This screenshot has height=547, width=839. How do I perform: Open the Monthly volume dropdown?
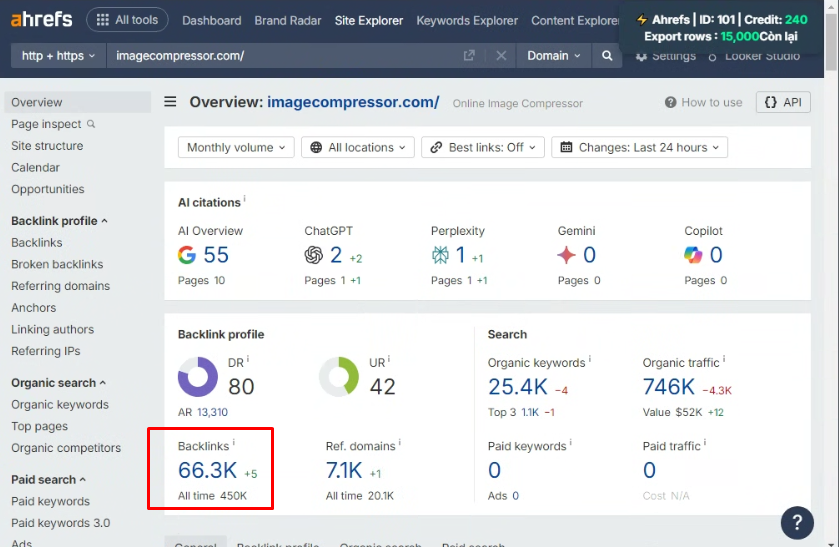(236, 147)
